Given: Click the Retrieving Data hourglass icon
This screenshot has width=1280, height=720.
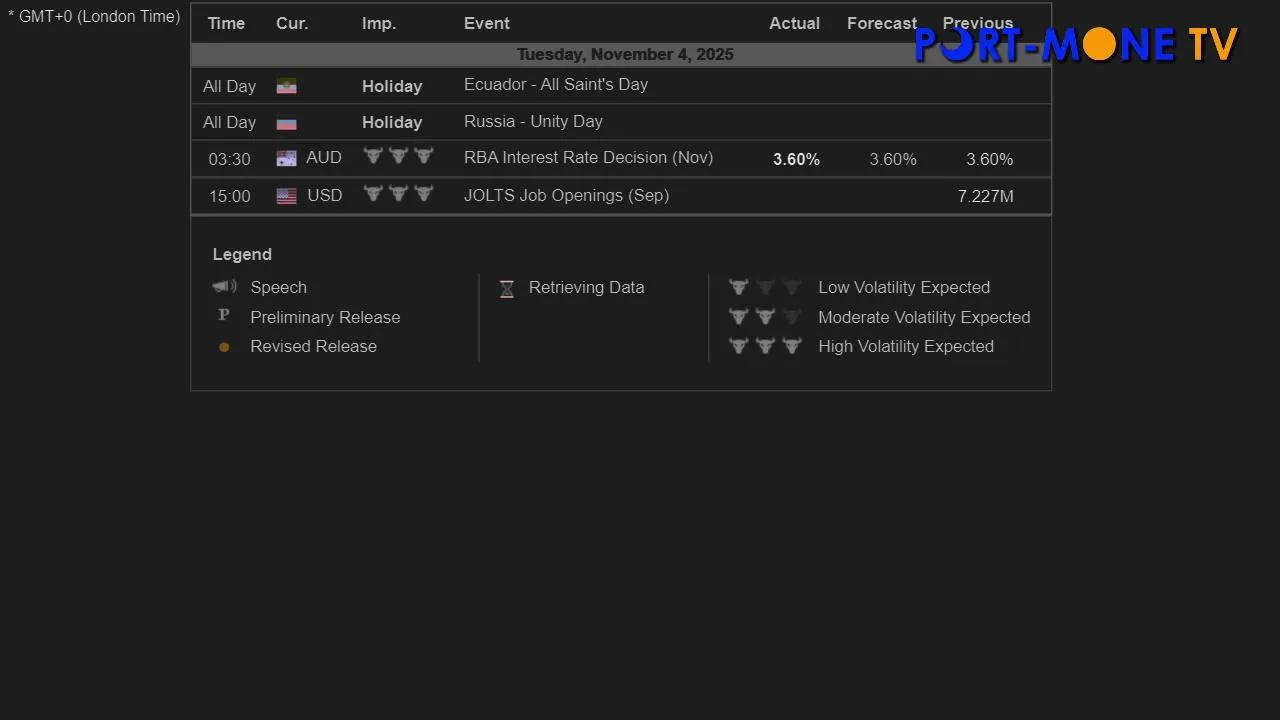Looking at the screenshot, I should (507, 289).
